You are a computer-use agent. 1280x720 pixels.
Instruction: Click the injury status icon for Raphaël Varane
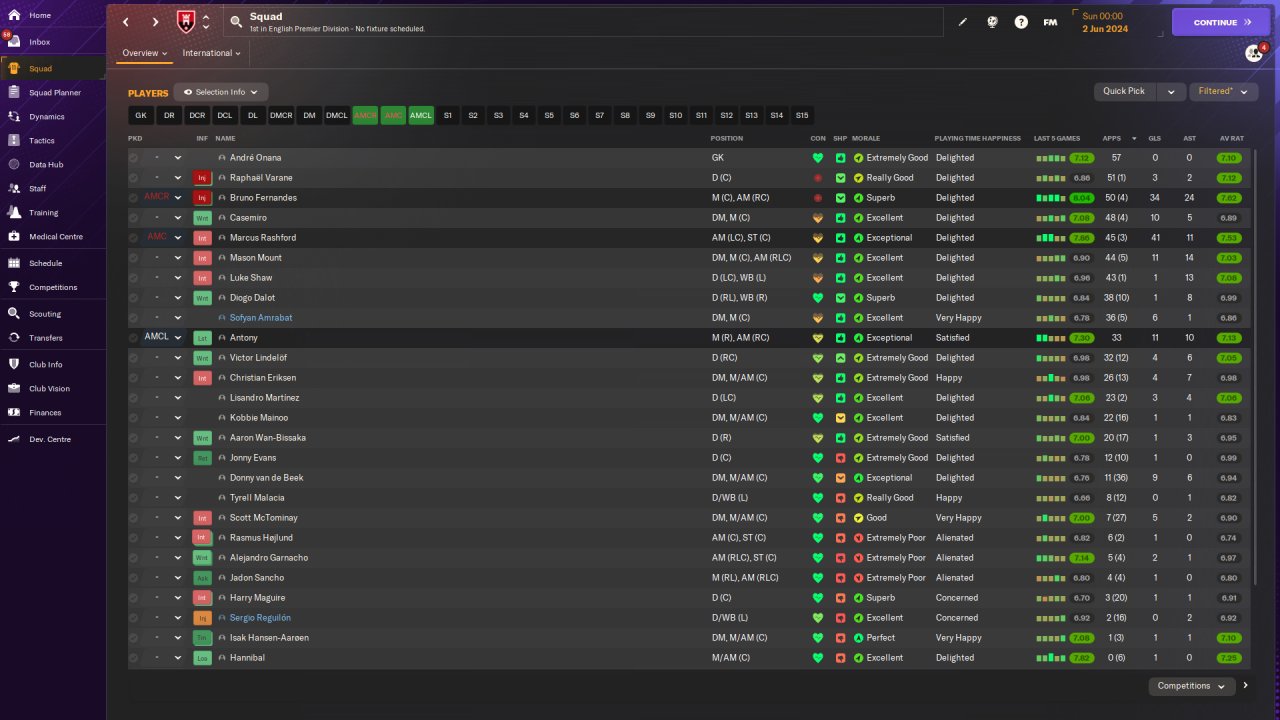tap(203, 178)
